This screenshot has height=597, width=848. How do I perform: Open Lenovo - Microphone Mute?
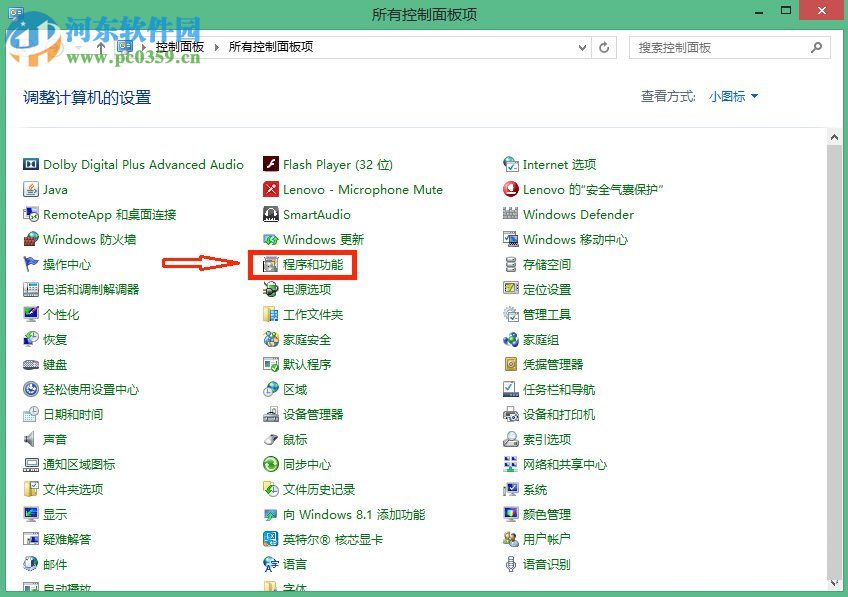click(x=361, y=189)
